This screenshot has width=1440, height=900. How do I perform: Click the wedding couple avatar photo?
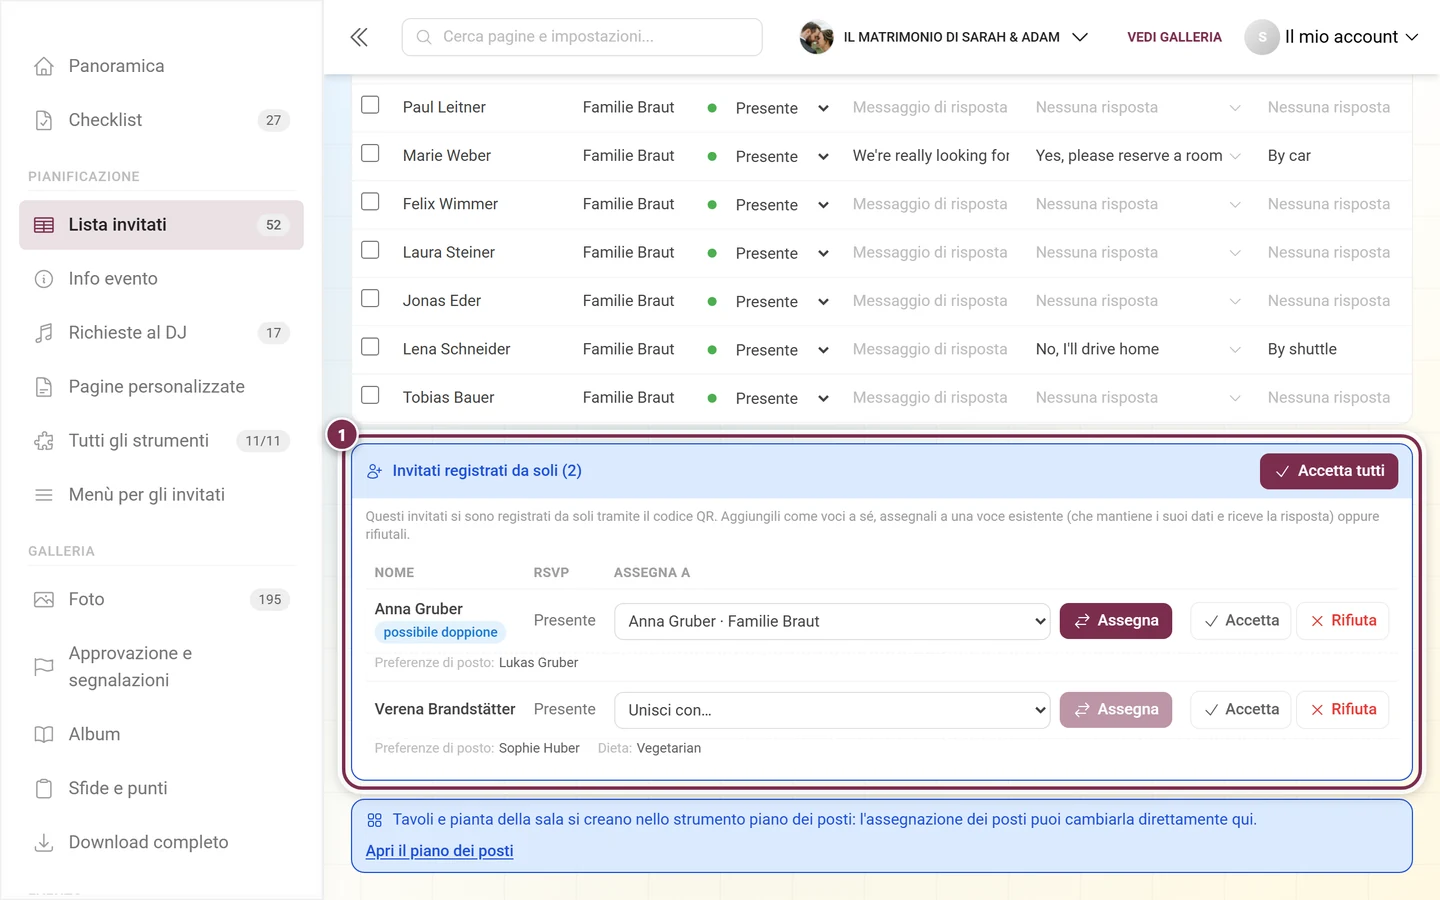pos(816,37)
